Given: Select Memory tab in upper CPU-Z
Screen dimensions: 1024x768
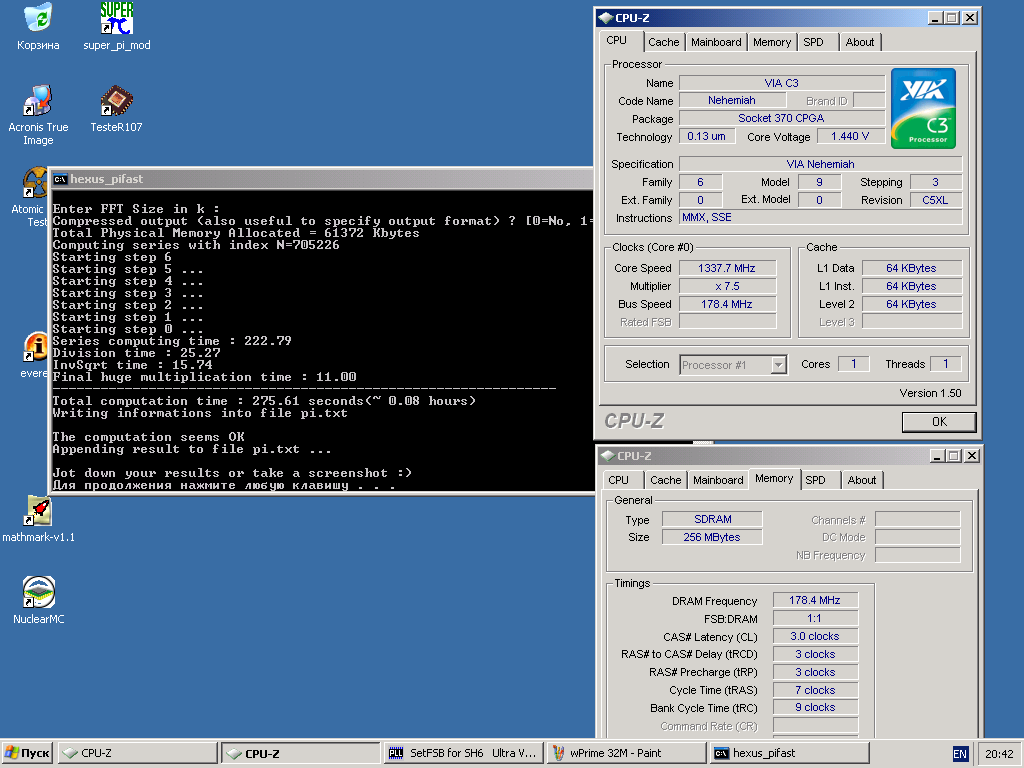Looking at the screenshot, I should (x=771, y=42).
